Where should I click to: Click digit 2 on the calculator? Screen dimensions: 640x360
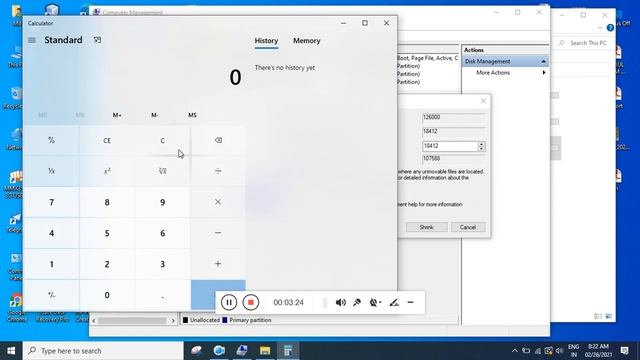(107, 264)
